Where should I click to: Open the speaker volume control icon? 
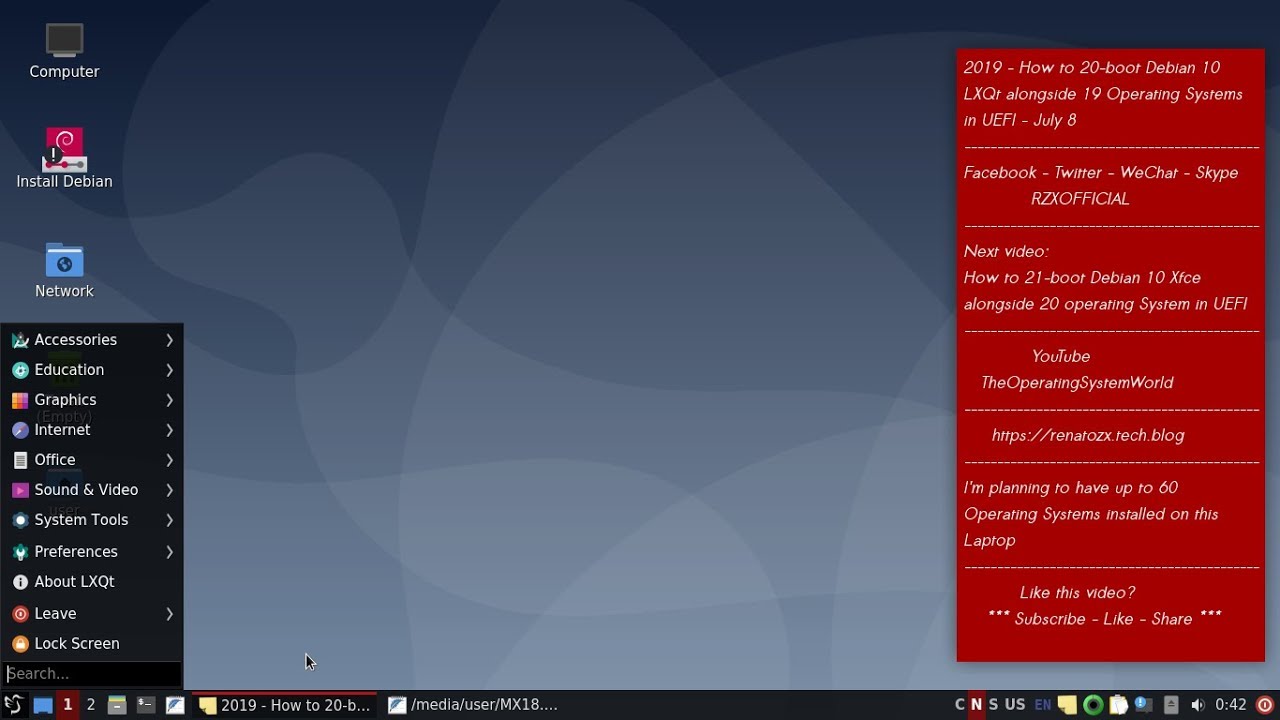(1197, 705)
